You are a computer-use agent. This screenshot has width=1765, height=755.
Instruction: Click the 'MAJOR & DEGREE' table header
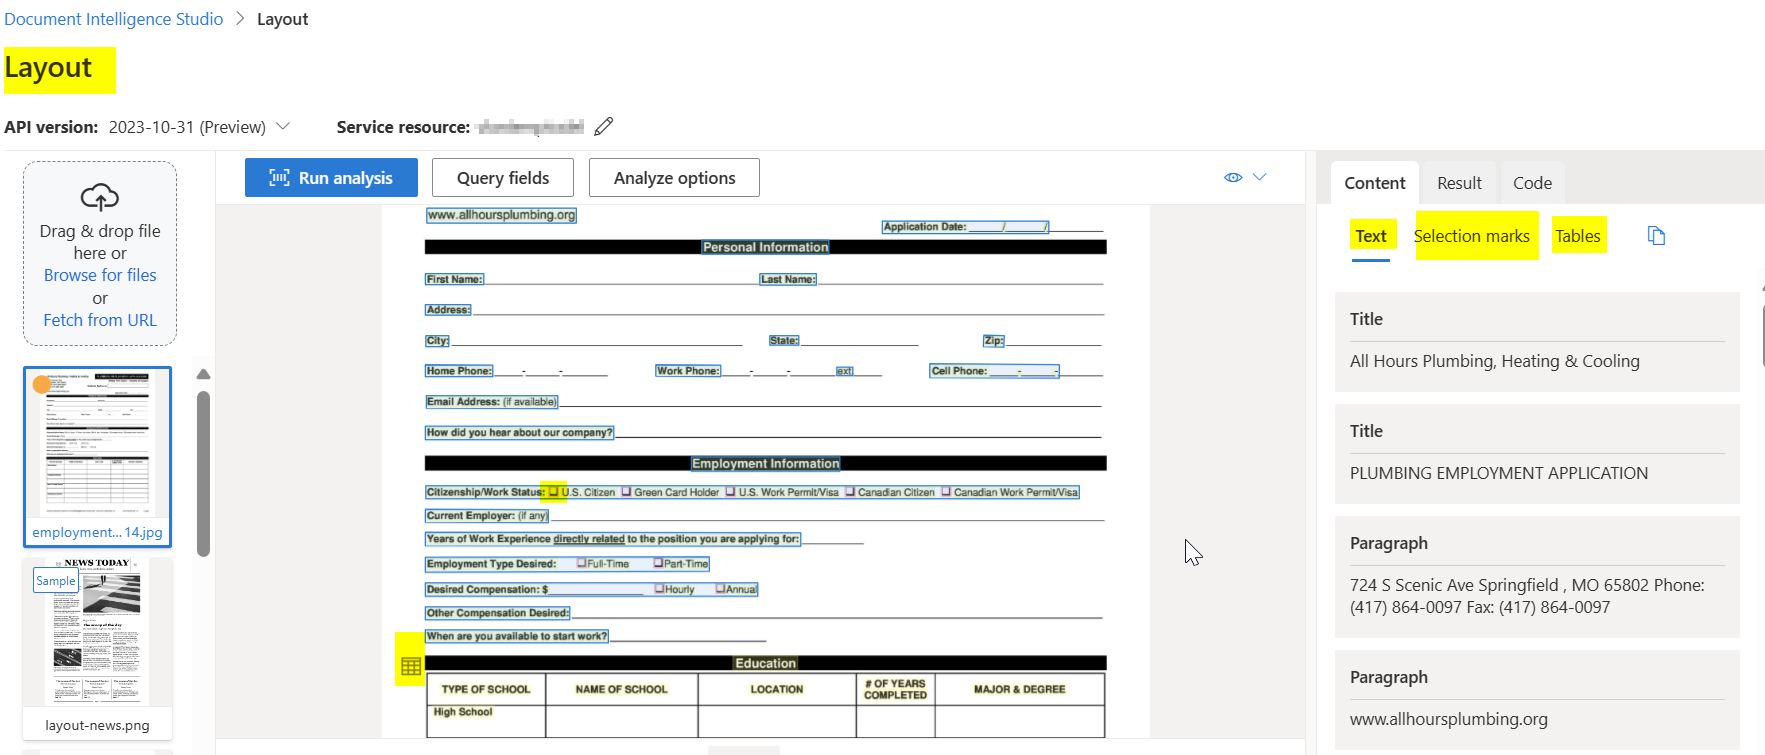(1019, 689)
